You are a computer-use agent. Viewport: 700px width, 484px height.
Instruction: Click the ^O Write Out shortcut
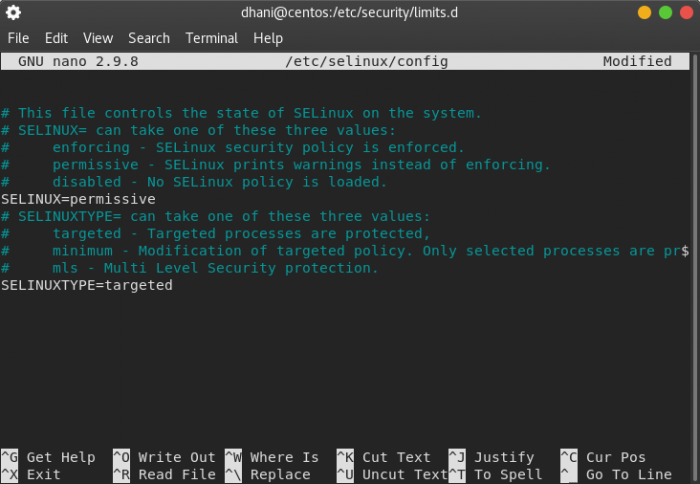click(x=164, y=457)
